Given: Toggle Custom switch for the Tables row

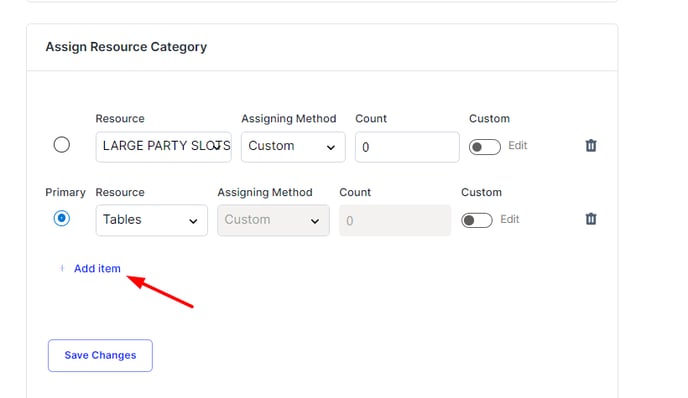Looking at the screenshot, I should 477,220.
